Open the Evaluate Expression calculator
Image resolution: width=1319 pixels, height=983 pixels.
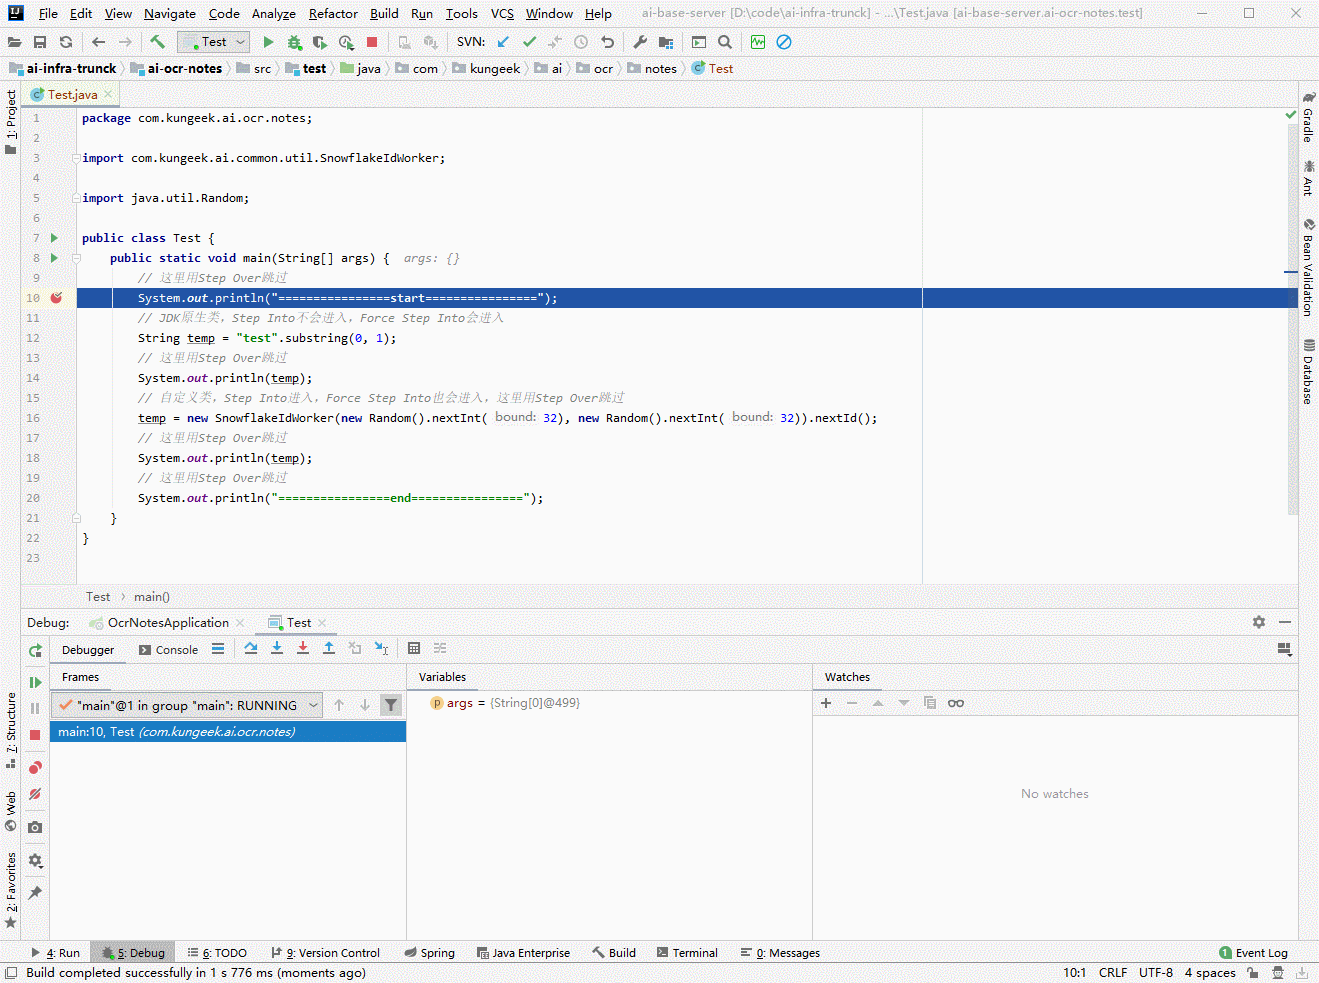(414, 649)
